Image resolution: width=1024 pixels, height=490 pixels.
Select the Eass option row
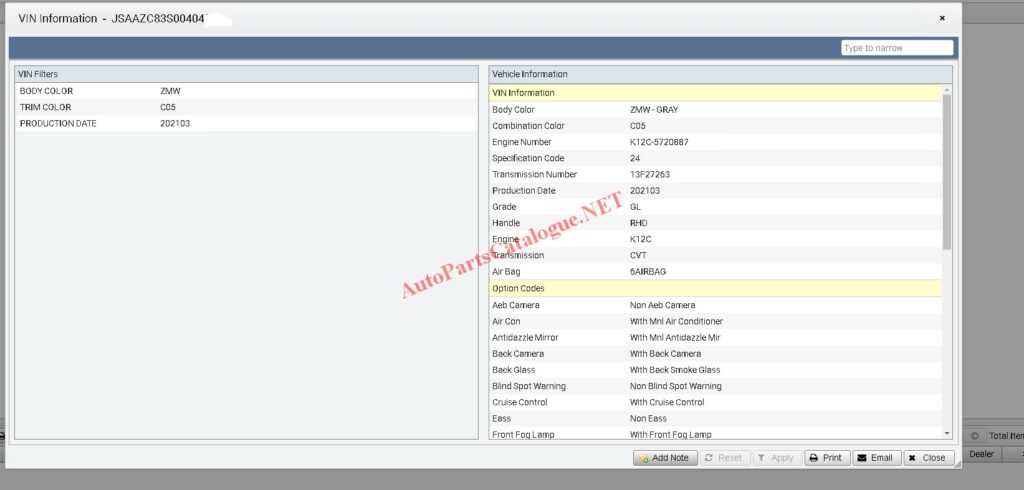(x=716, y=418)
